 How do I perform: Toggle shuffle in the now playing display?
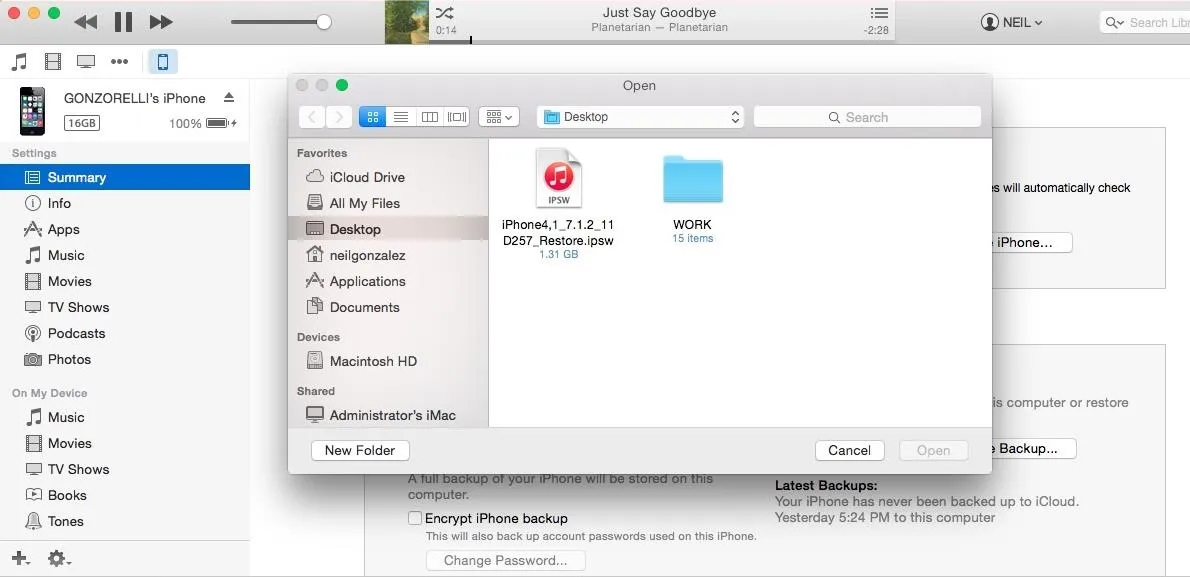pos(445,12)
